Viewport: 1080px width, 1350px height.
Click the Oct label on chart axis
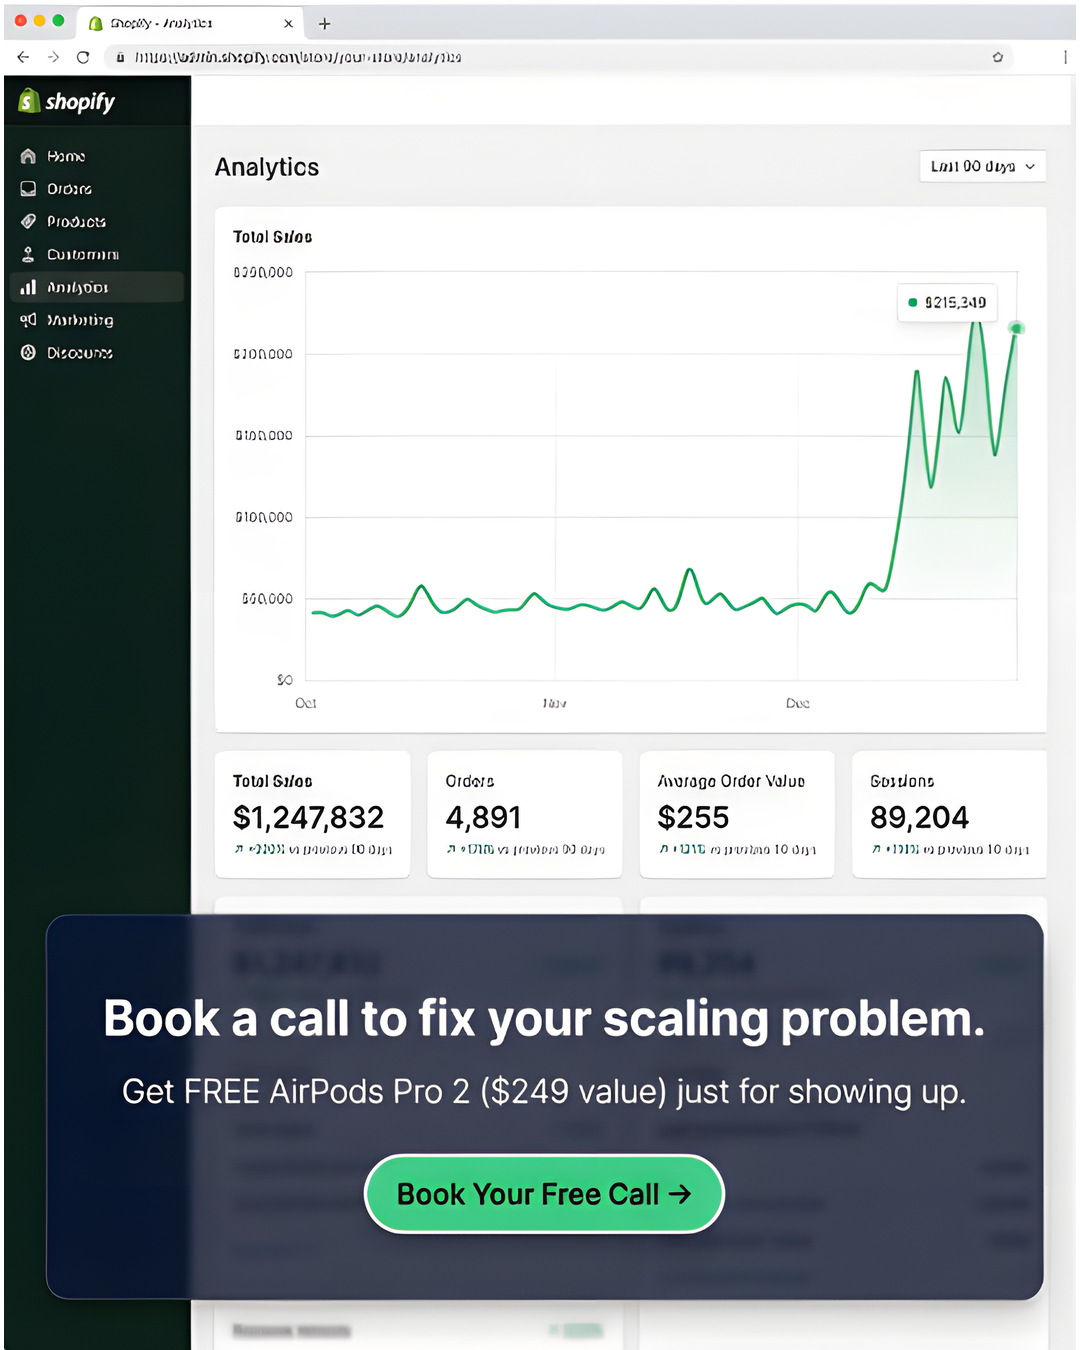point(306,703)
